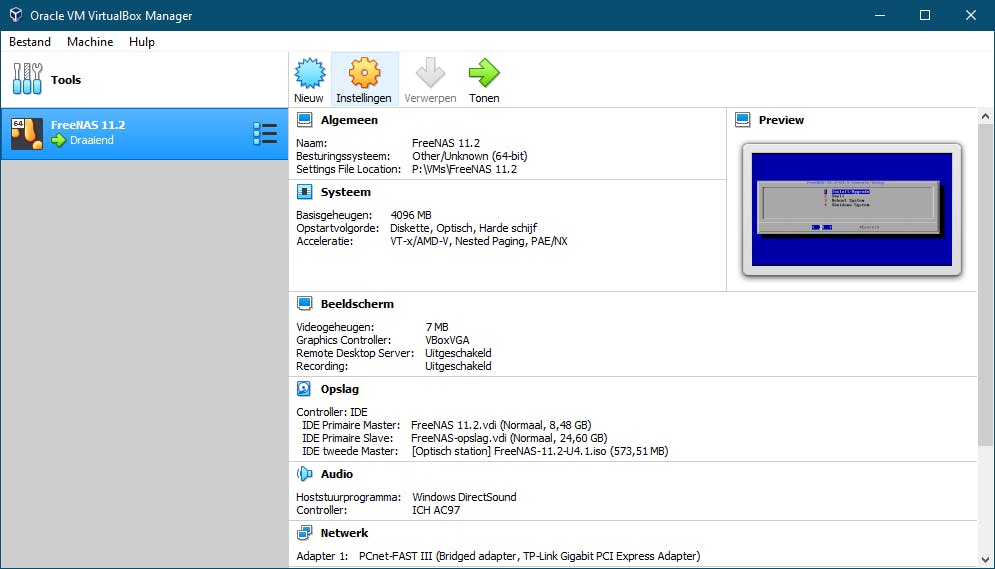Click the Audio speaker icon
This screenshot has width=995, height=569.
coord(305,473)
